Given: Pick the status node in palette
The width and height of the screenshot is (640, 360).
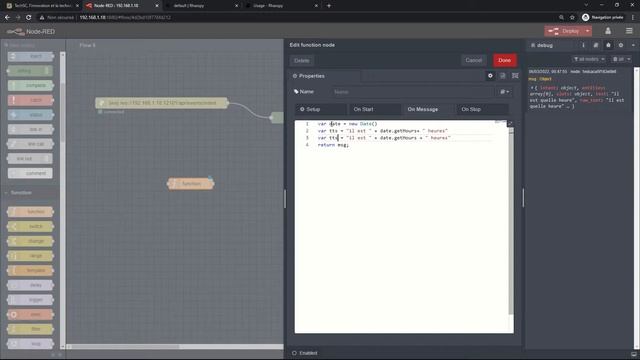Looking at the screenshot, I should point(30,115).
